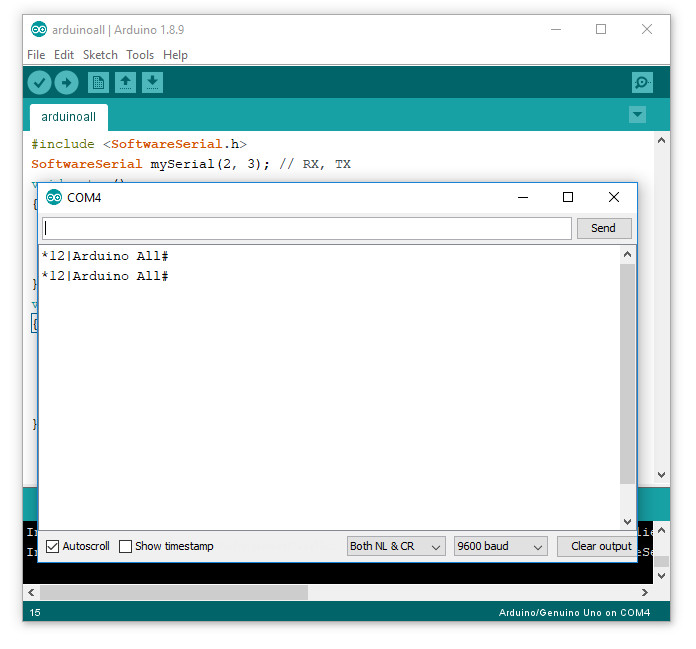
Task: Click the serial monitor vertical scrollbar thumb
Action: pos(627,374)
